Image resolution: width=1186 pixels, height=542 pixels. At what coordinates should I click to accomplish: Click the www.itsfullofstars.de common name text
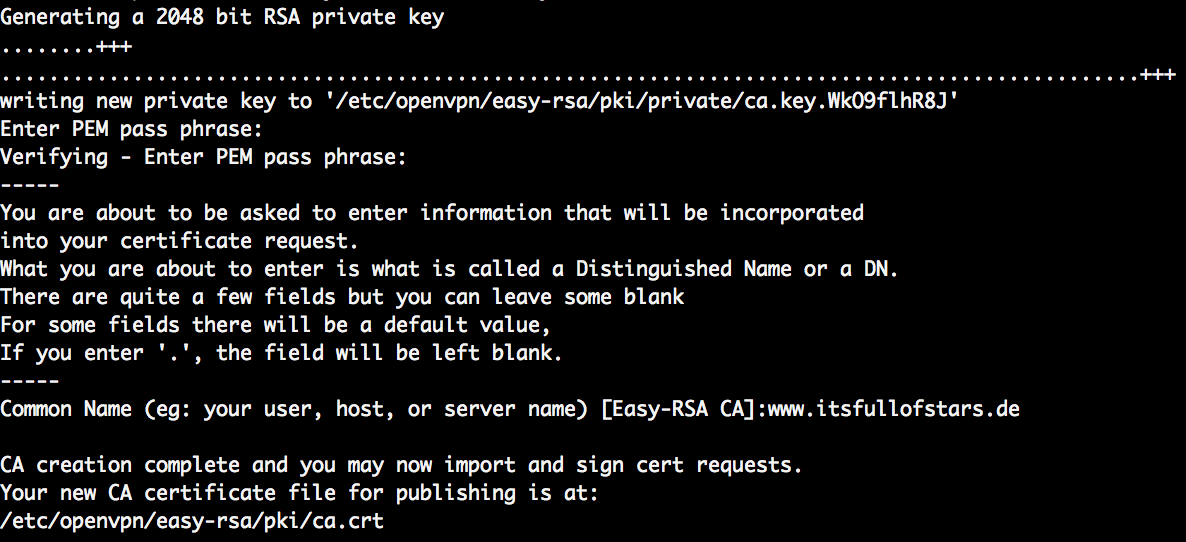[893, 409]
